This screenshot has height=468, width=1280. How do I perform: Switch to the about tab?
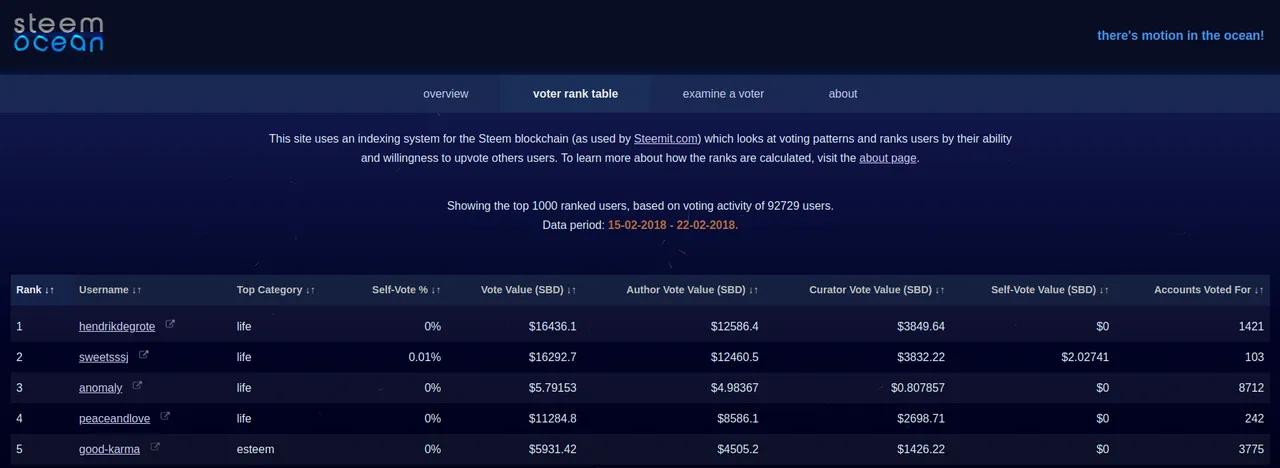click(x=843, y=94)
